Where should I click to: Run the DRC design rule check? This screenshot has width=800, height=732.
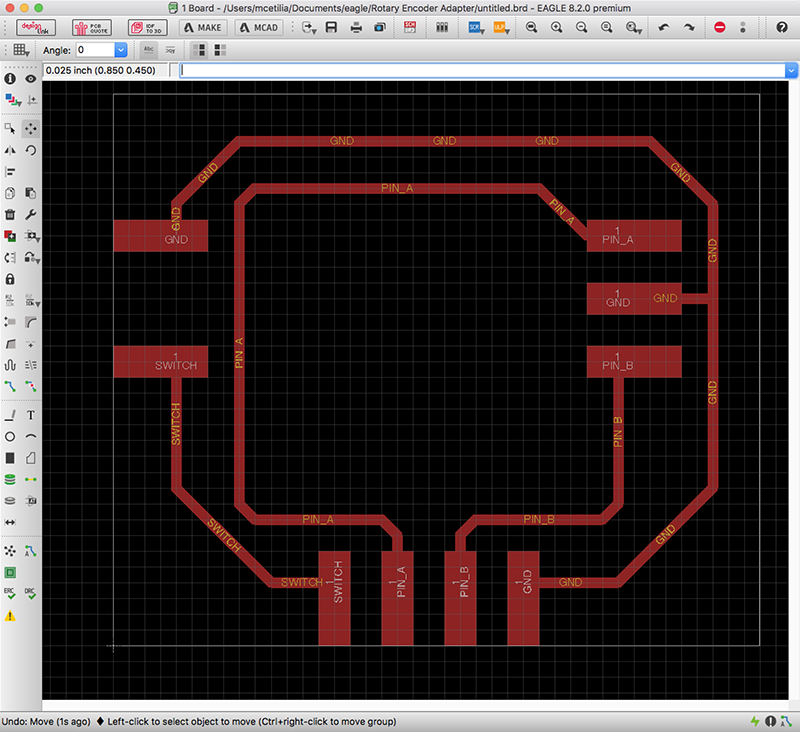(31, 594)
